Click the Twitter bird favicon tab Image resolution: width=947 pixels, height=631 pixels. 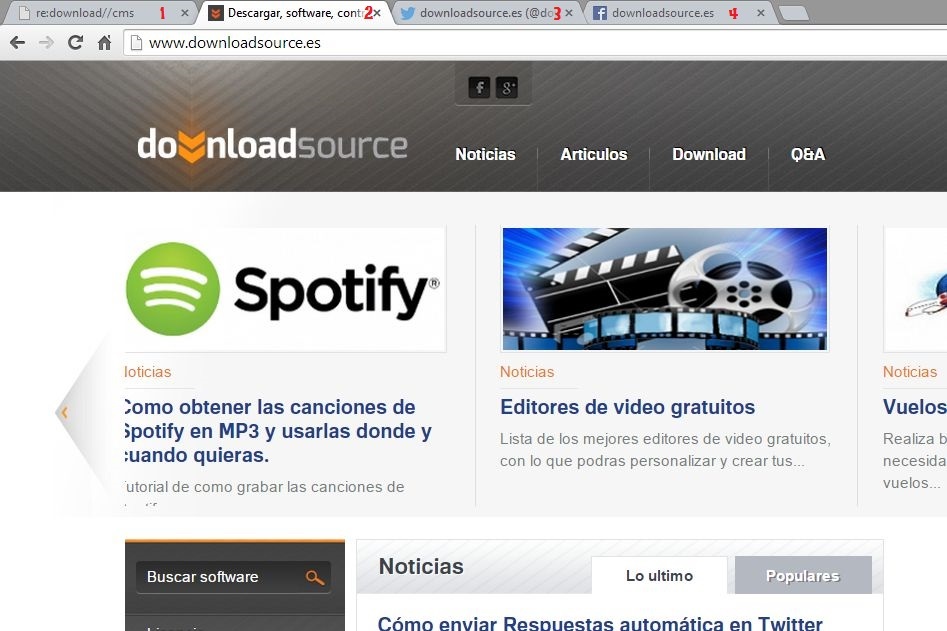[408, 13]
